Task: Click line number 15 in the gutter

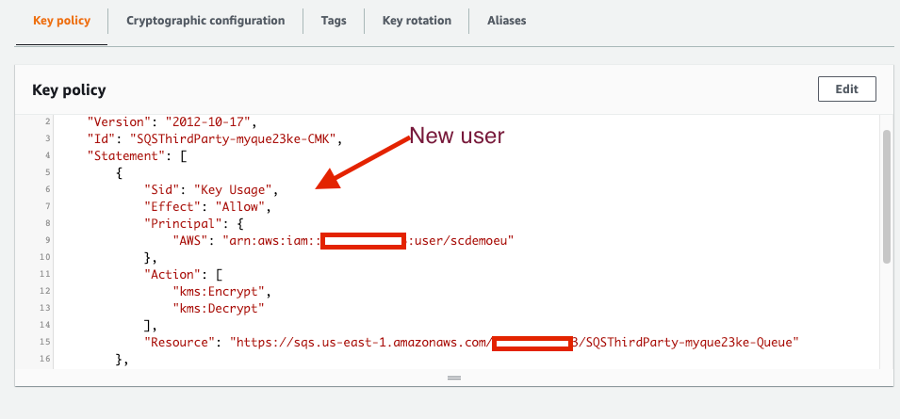Action: (x=46, y=342)
